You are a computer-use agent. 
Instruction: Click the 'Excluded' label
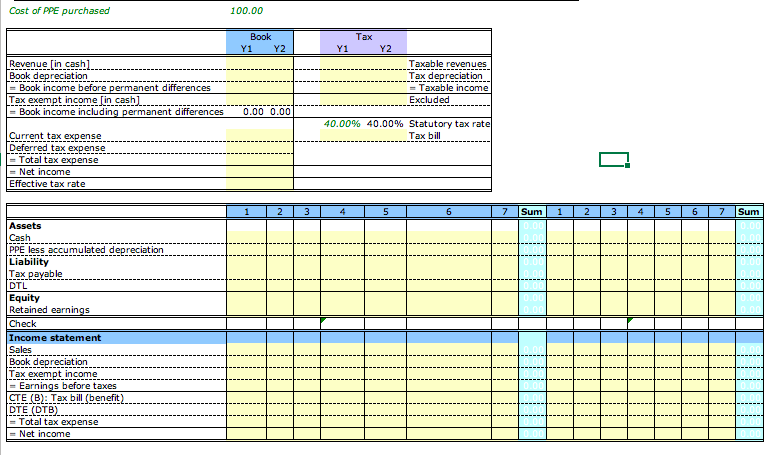pos(429,99)
